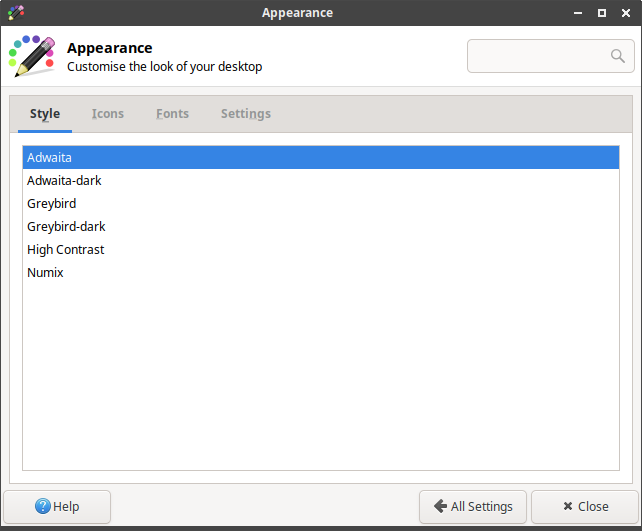Open the Icons tab

108,114
